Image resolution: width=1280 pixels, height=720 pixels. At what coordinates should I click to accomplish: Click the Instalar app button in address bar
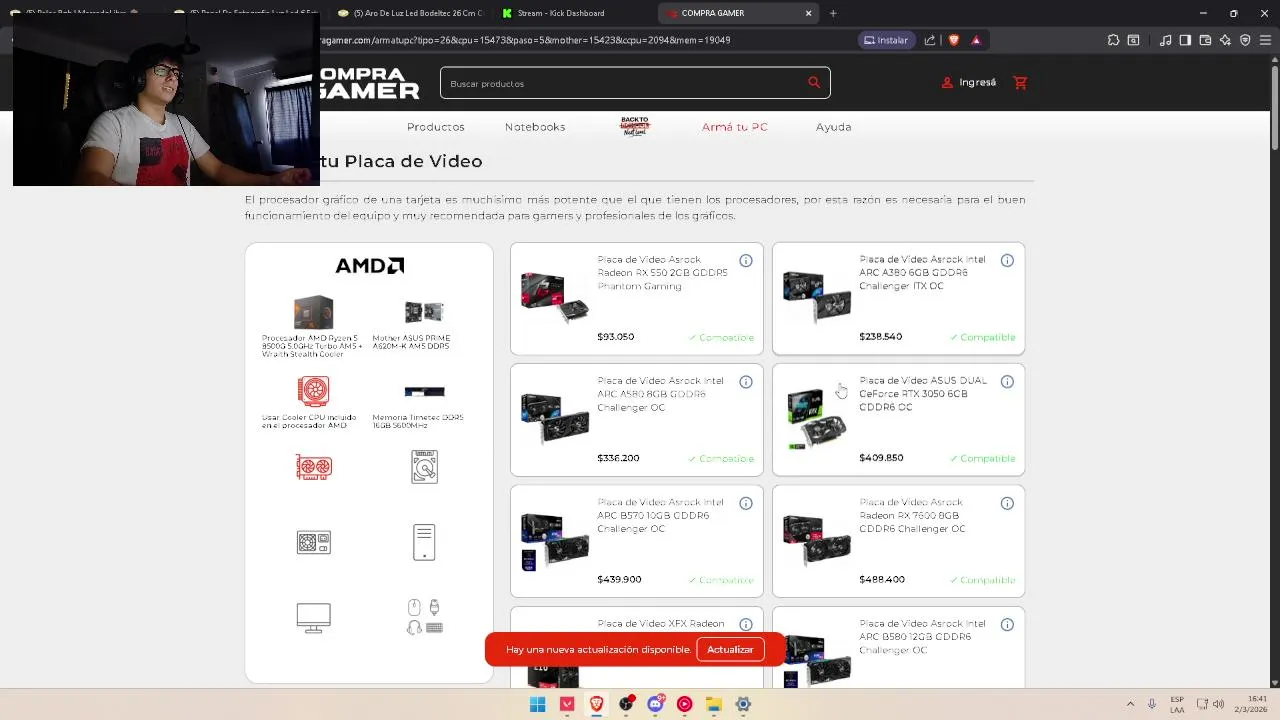point(886,40)
